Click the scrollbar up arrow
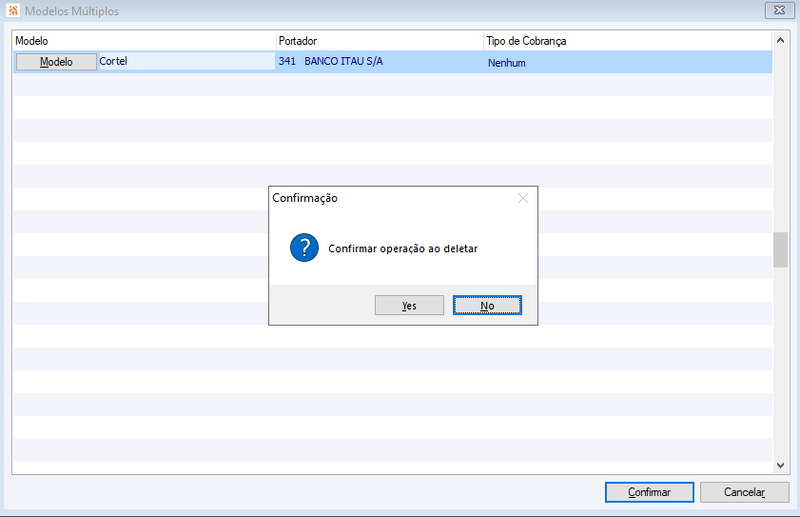Screen dimensions: 800x517 coord(780,40)
